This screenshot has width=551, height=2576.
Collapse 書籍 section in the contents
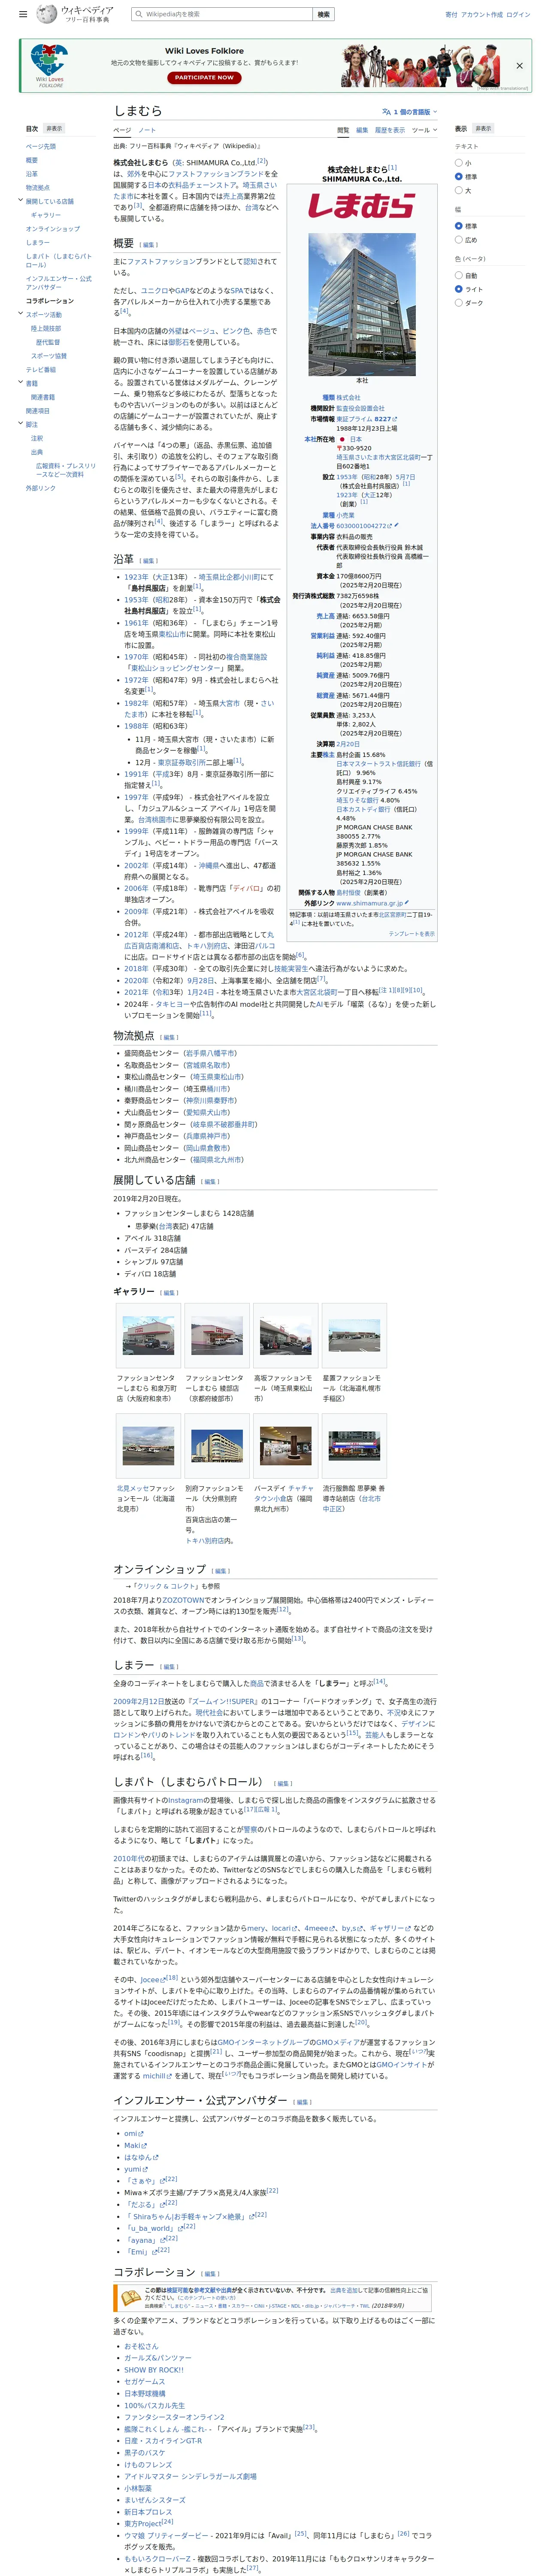tap(20, 383)
